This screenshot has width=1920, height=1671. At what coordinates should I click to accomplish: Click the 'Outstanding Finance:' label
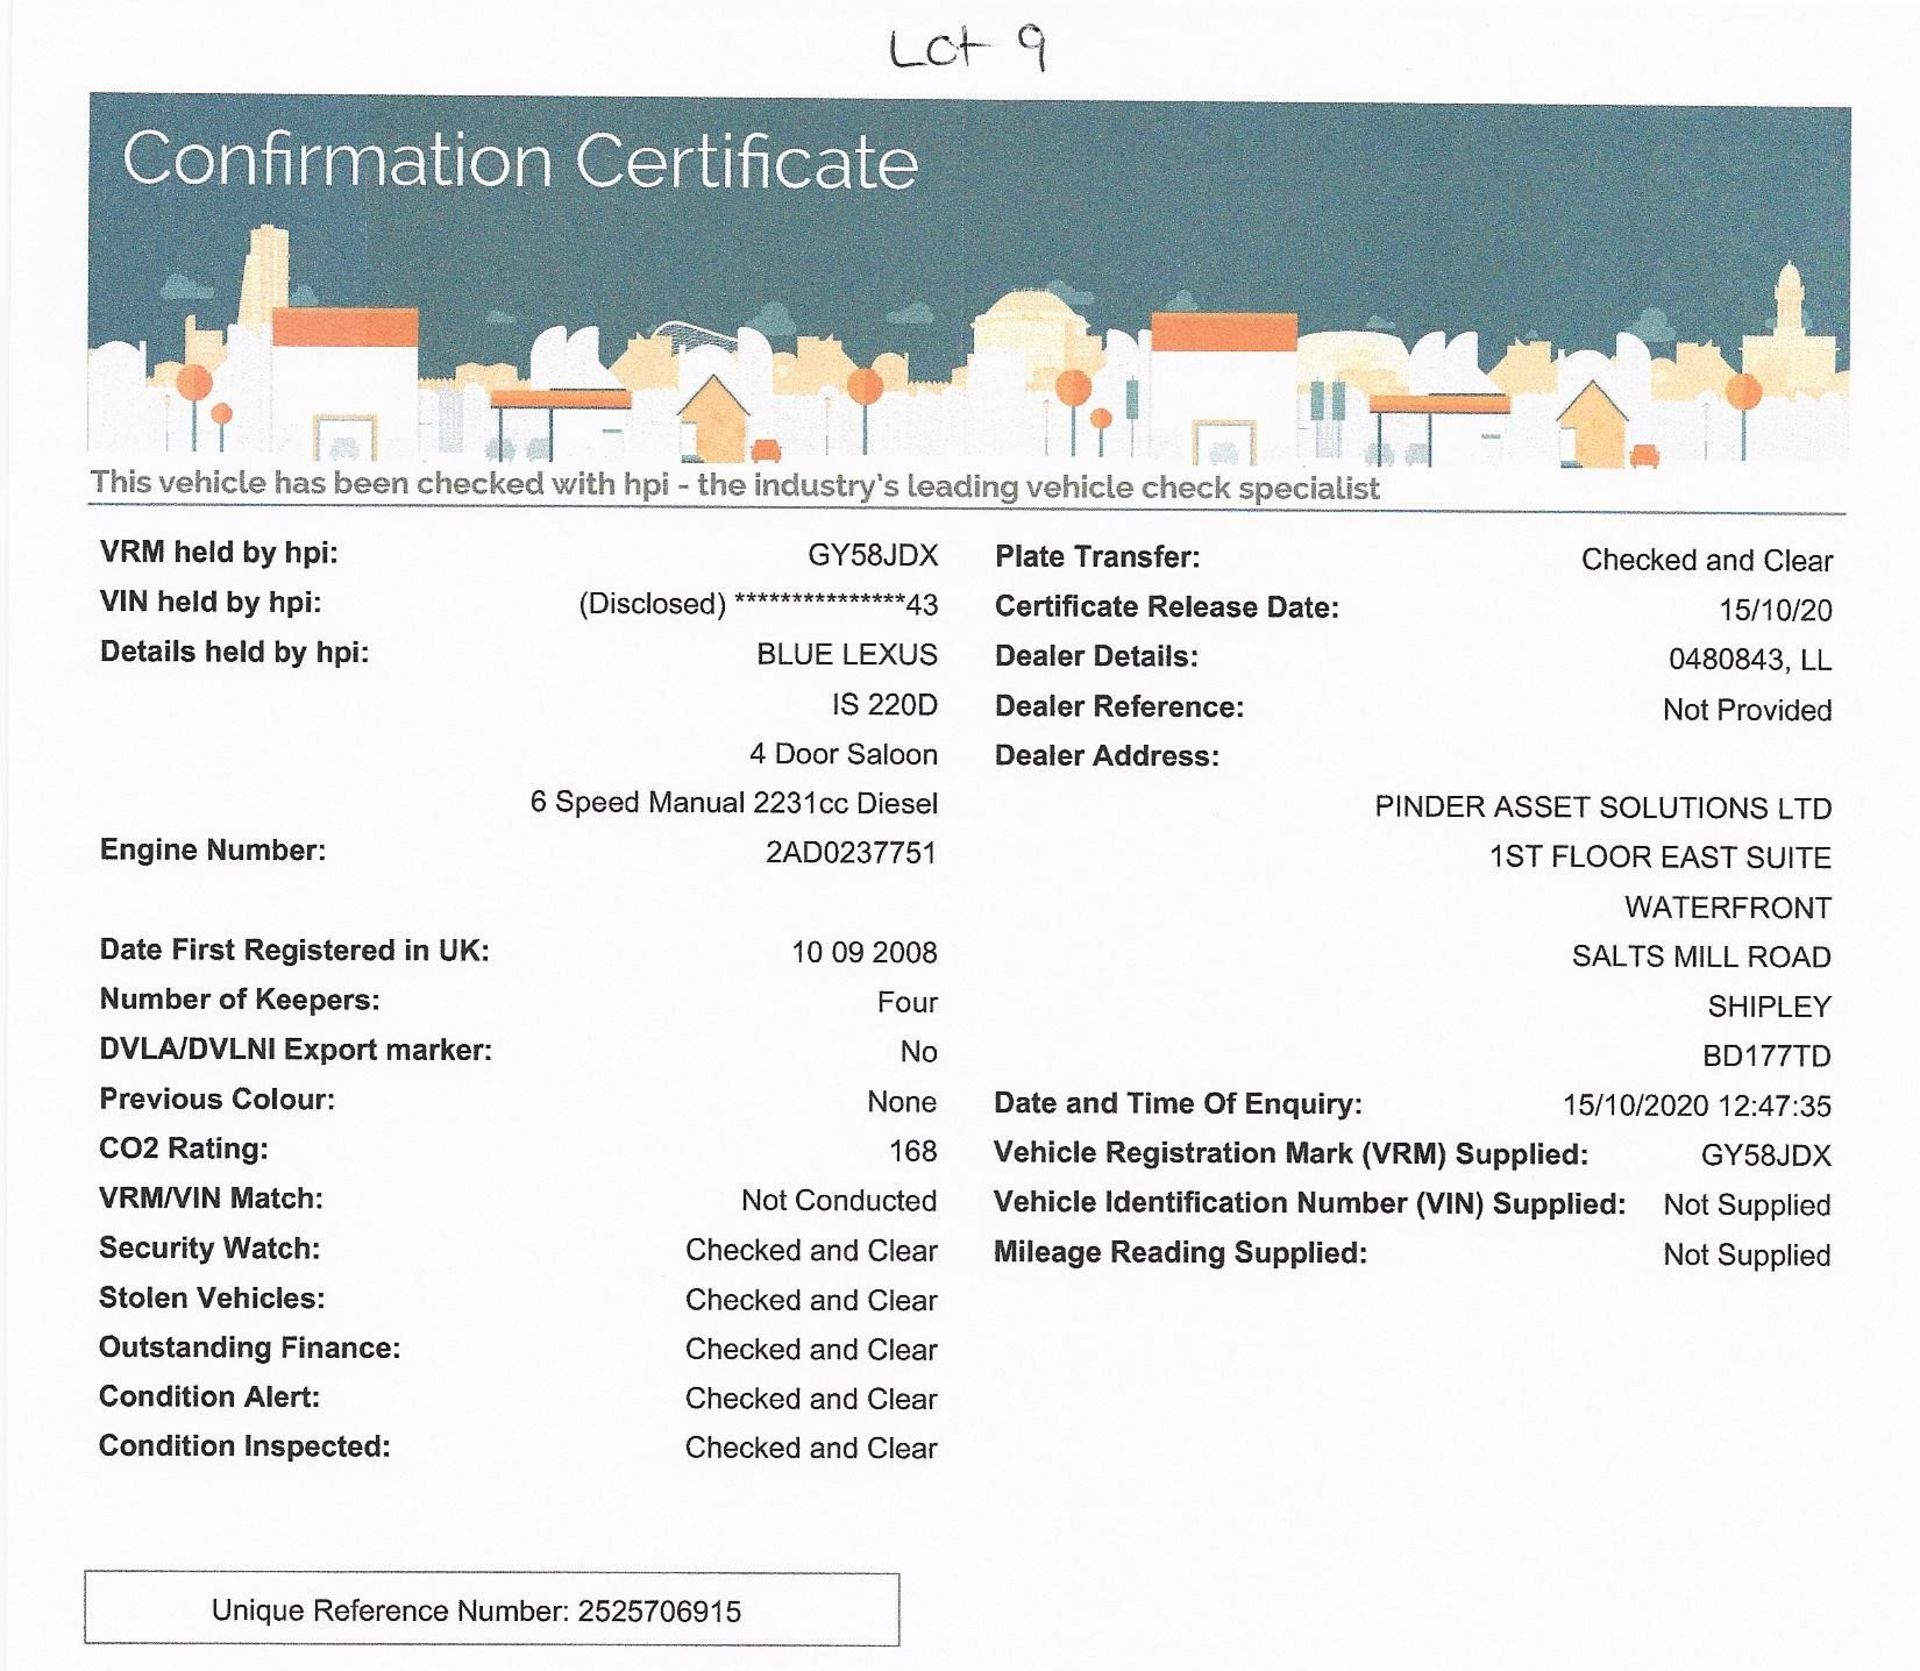tap(250, 1348)
